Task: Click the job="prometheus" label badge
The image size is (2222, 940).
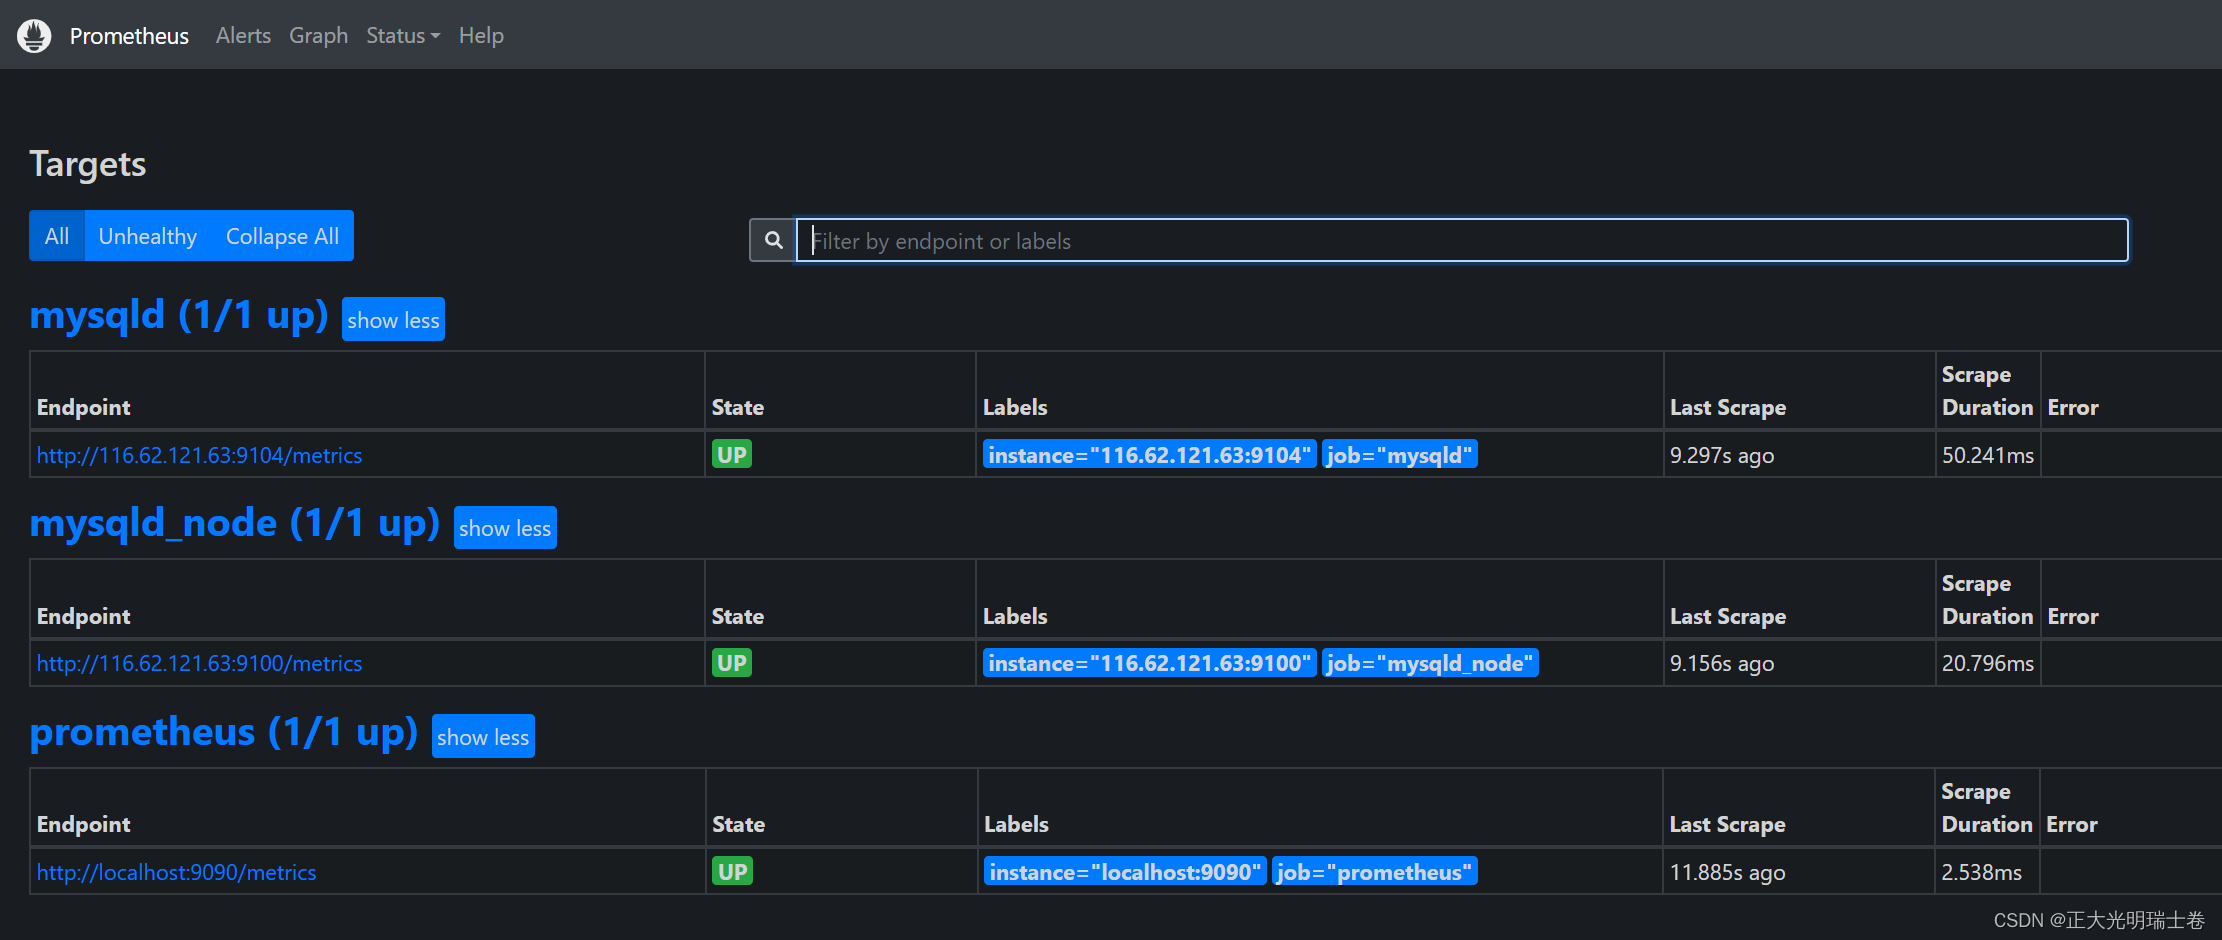Action: pyautogui.click(x=1374, y=871)
